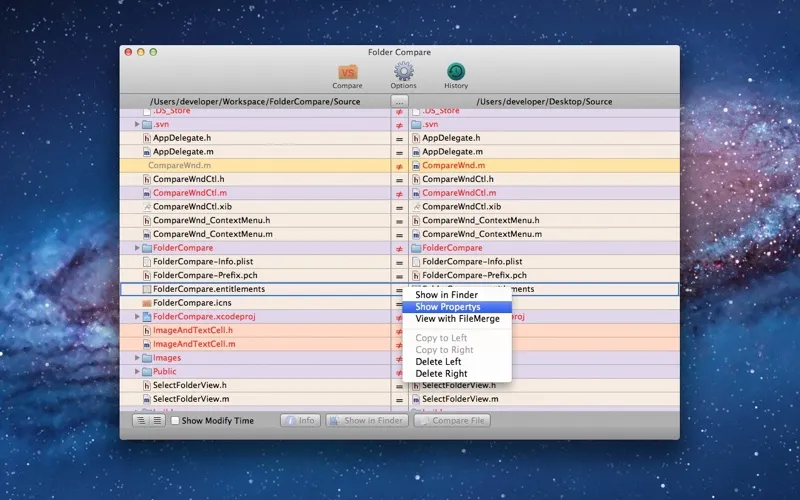This screenshot has width=800, height=500.
Task: Click left CompareWndCtl.xib file icon
Action: pos(147,207)
